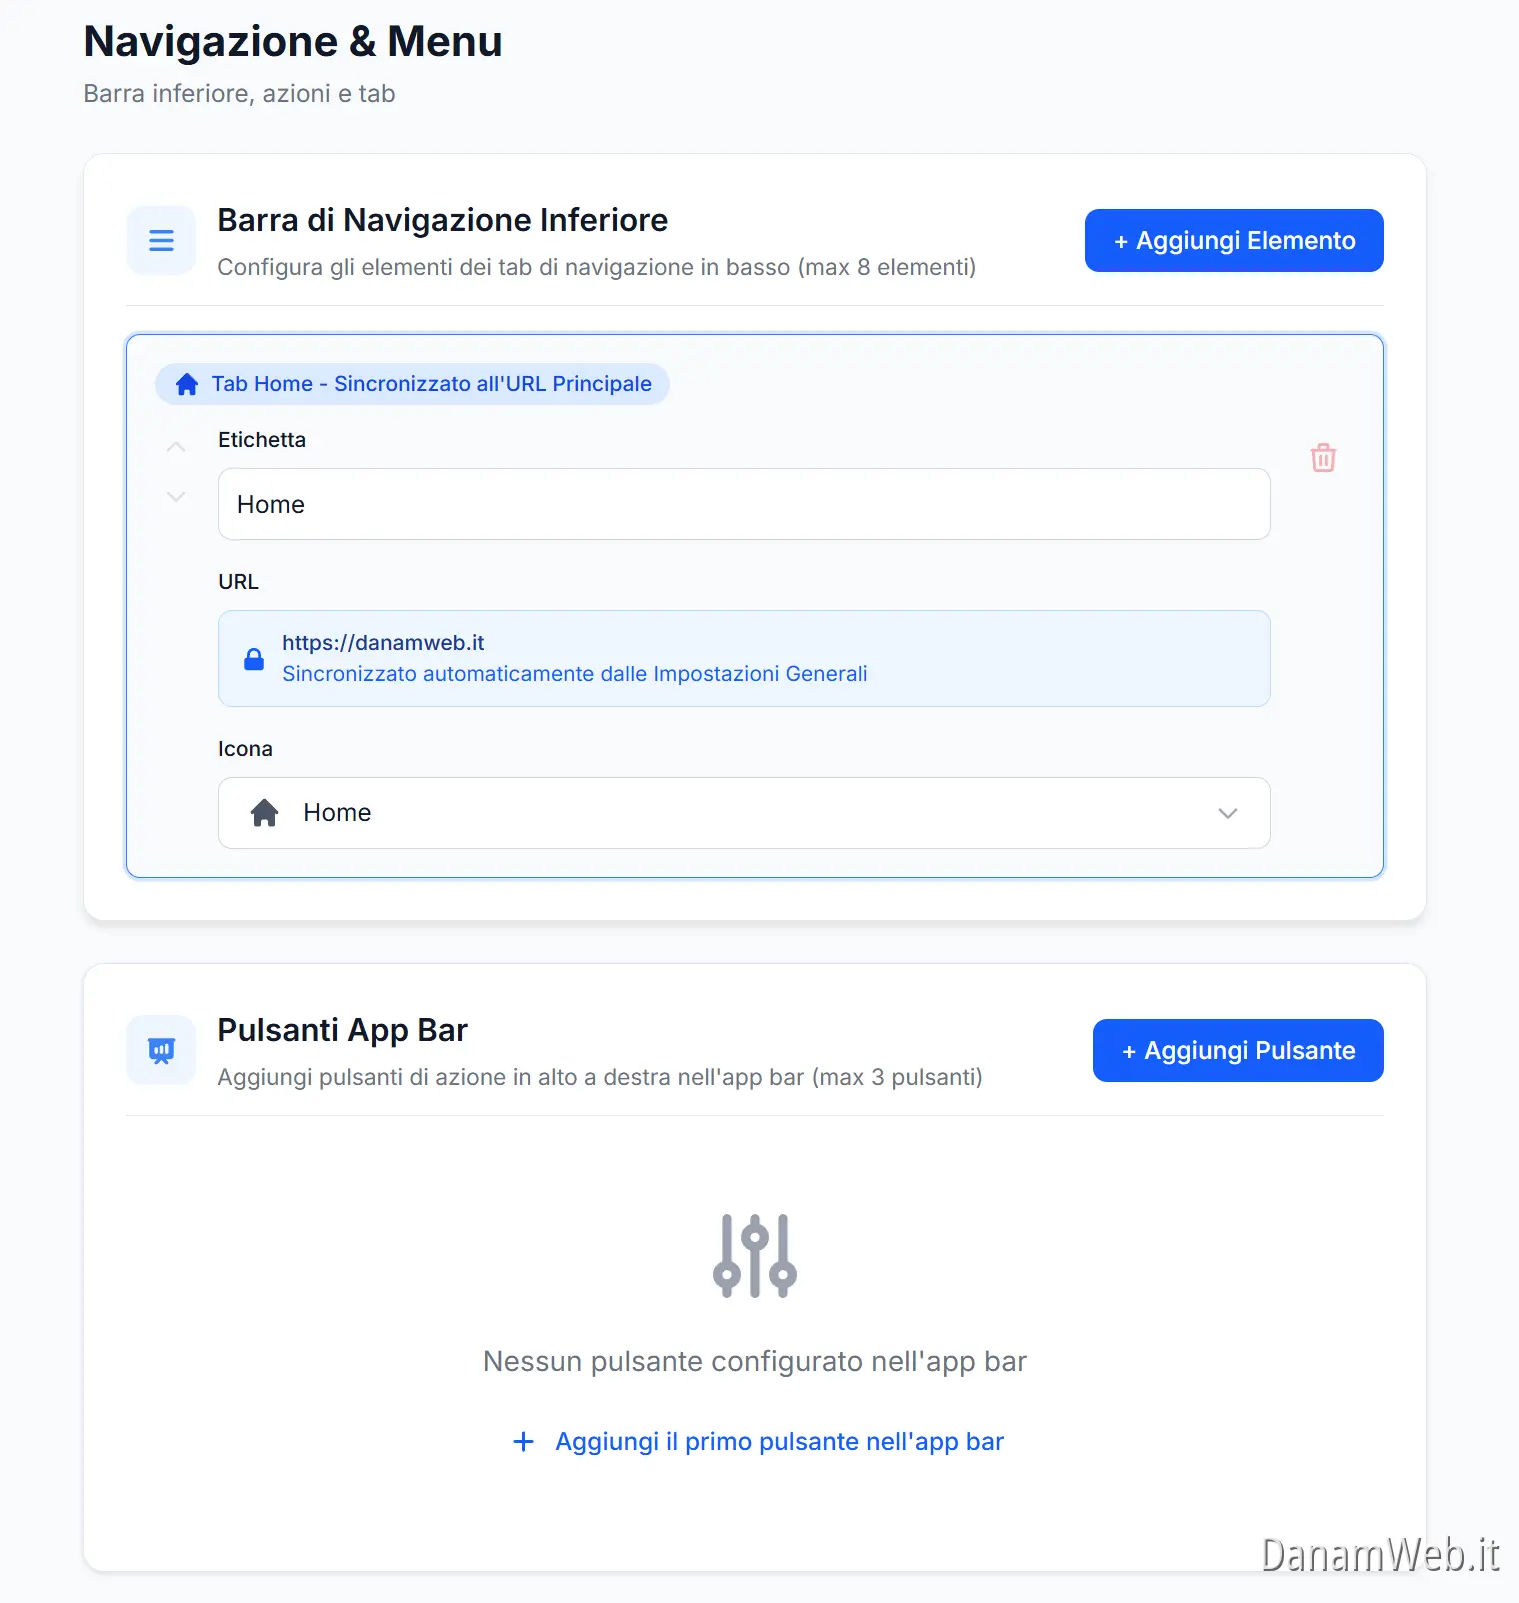Click the DanamWeb.it watermark logo
1519x1603 pixels.
1380,1555
